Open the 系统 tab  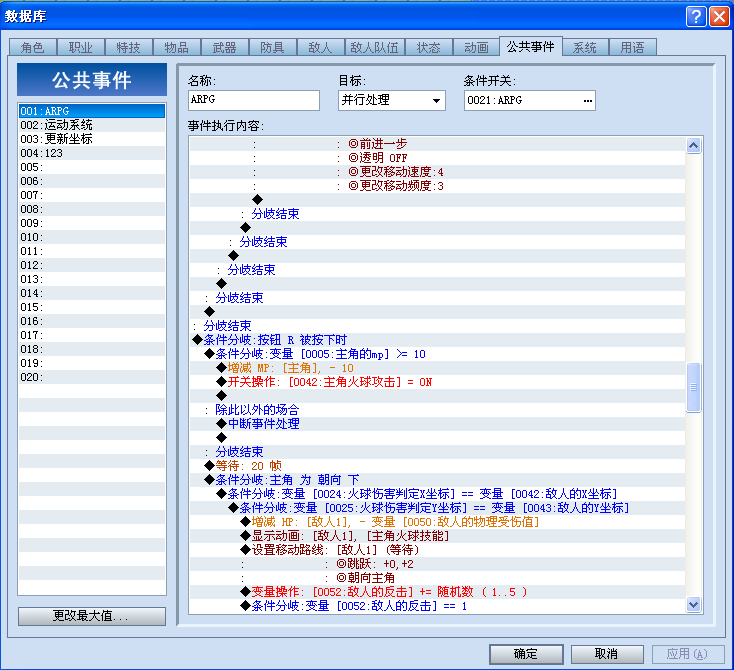(585, 47)
